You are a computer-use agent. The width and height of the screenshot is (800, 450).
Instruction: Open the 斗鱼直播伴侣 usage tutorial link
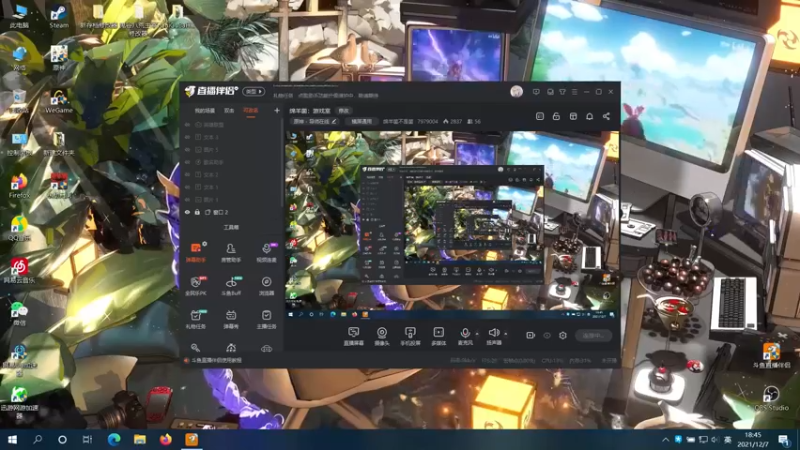pyautogui.click(x=216, y=360)
